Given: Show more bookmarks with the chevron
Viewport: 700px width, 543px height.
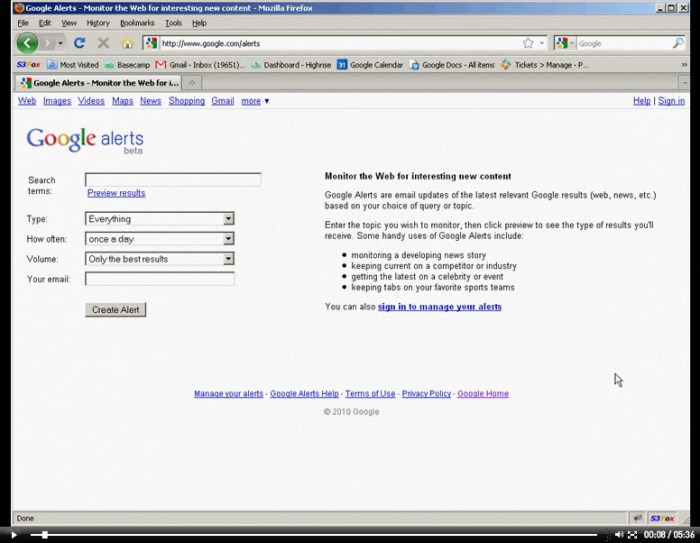Looking at the screenshot, I should point(684,65).
